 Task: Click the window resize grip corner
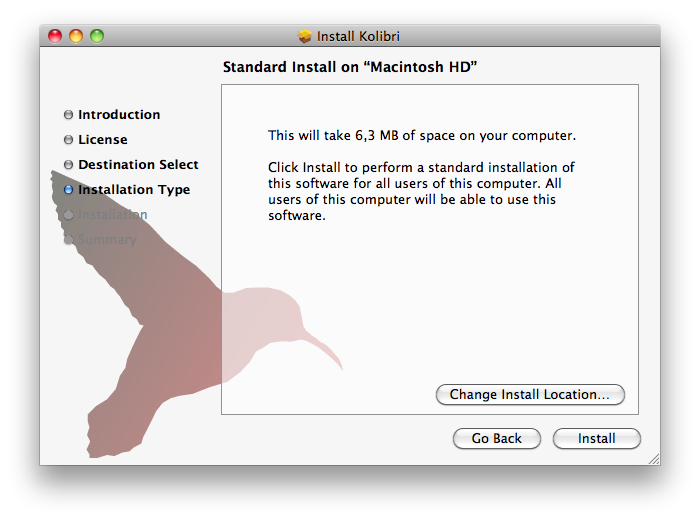click(x=654, y=459)
